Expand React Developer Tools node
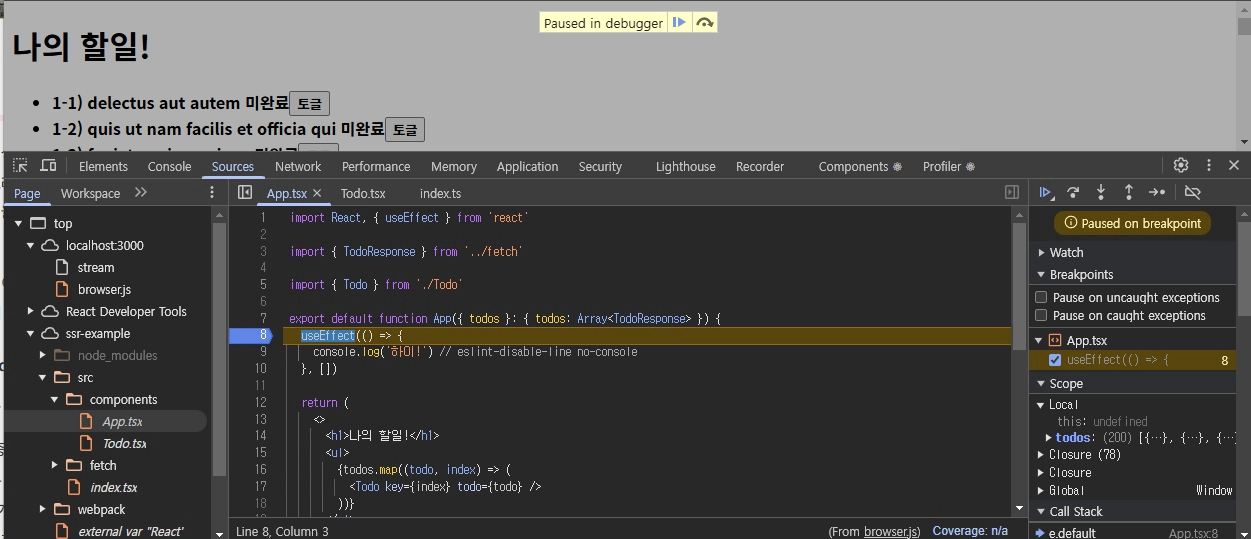 (x=31, y=311)
